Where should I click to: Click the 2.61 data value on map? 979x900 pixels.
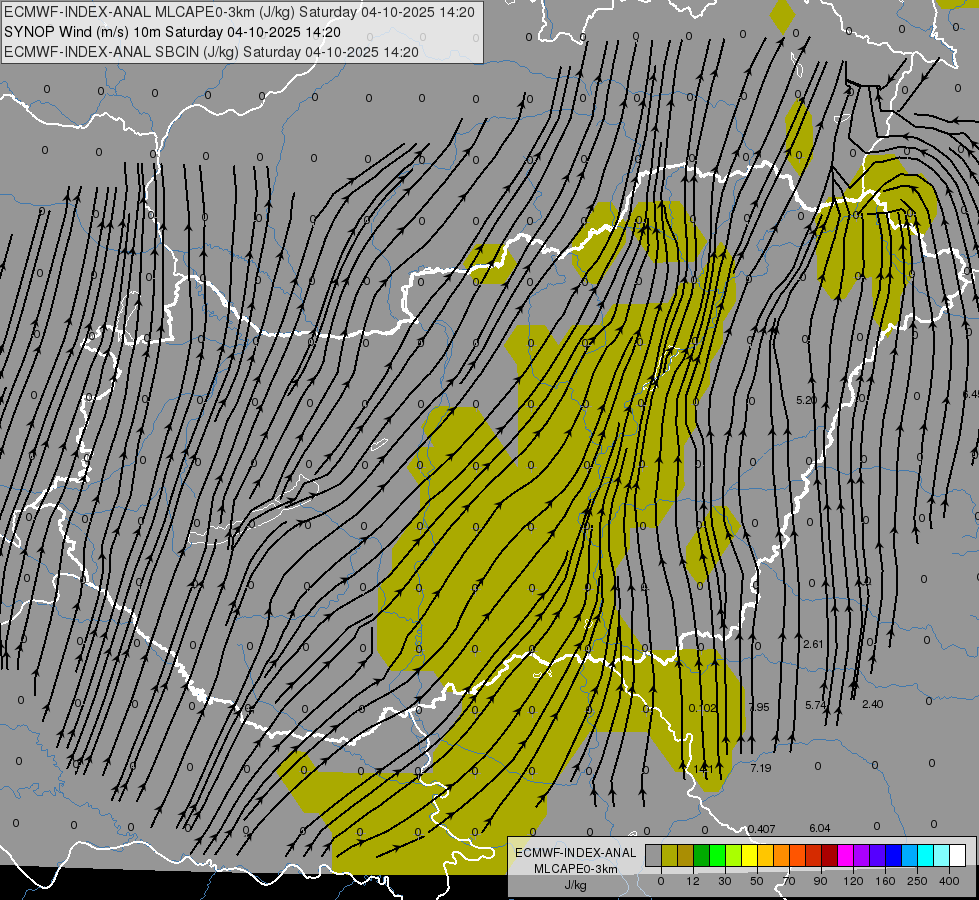(814, 644)
